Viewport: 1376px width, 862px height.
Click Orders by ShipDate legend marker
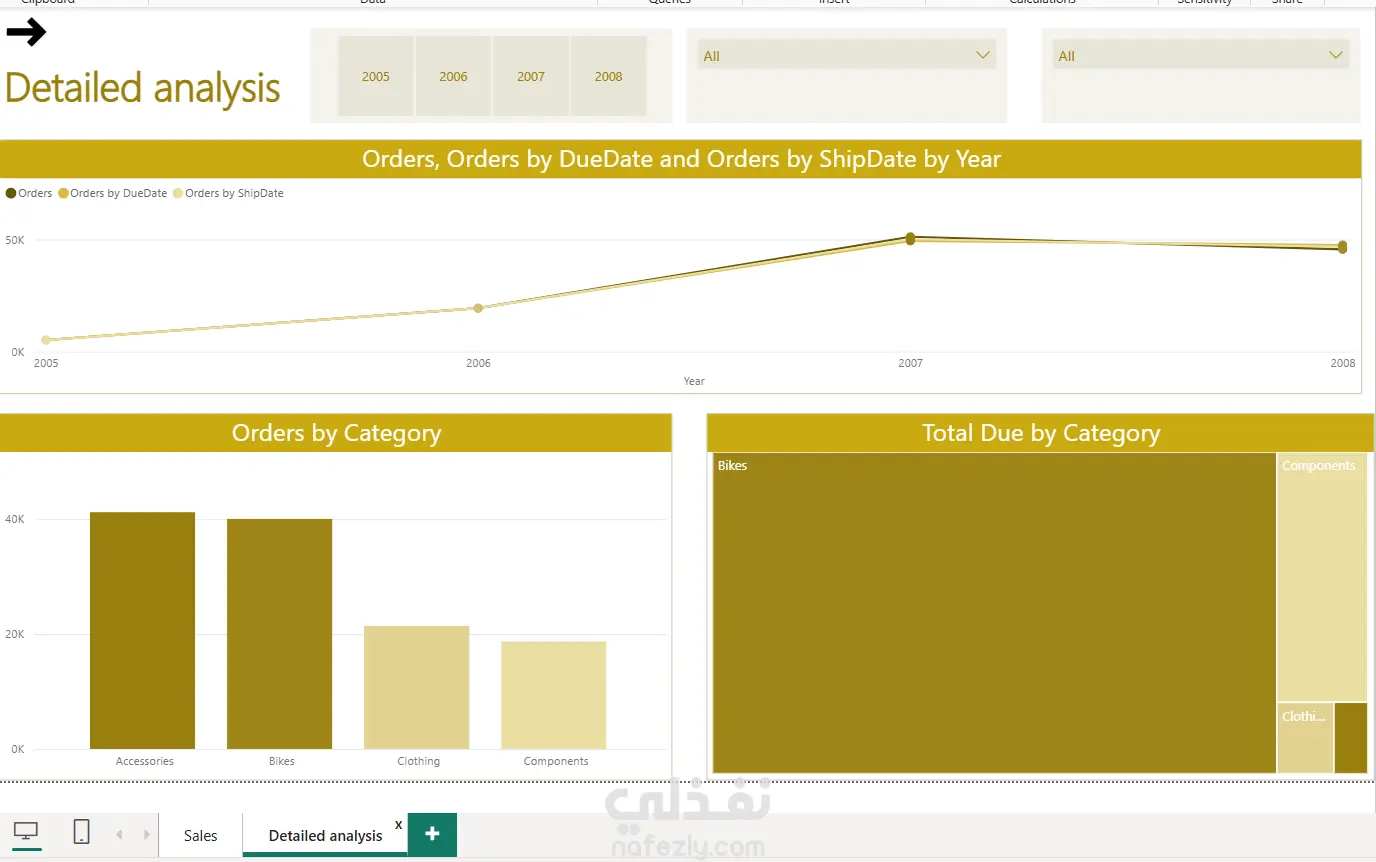[179, 193]
